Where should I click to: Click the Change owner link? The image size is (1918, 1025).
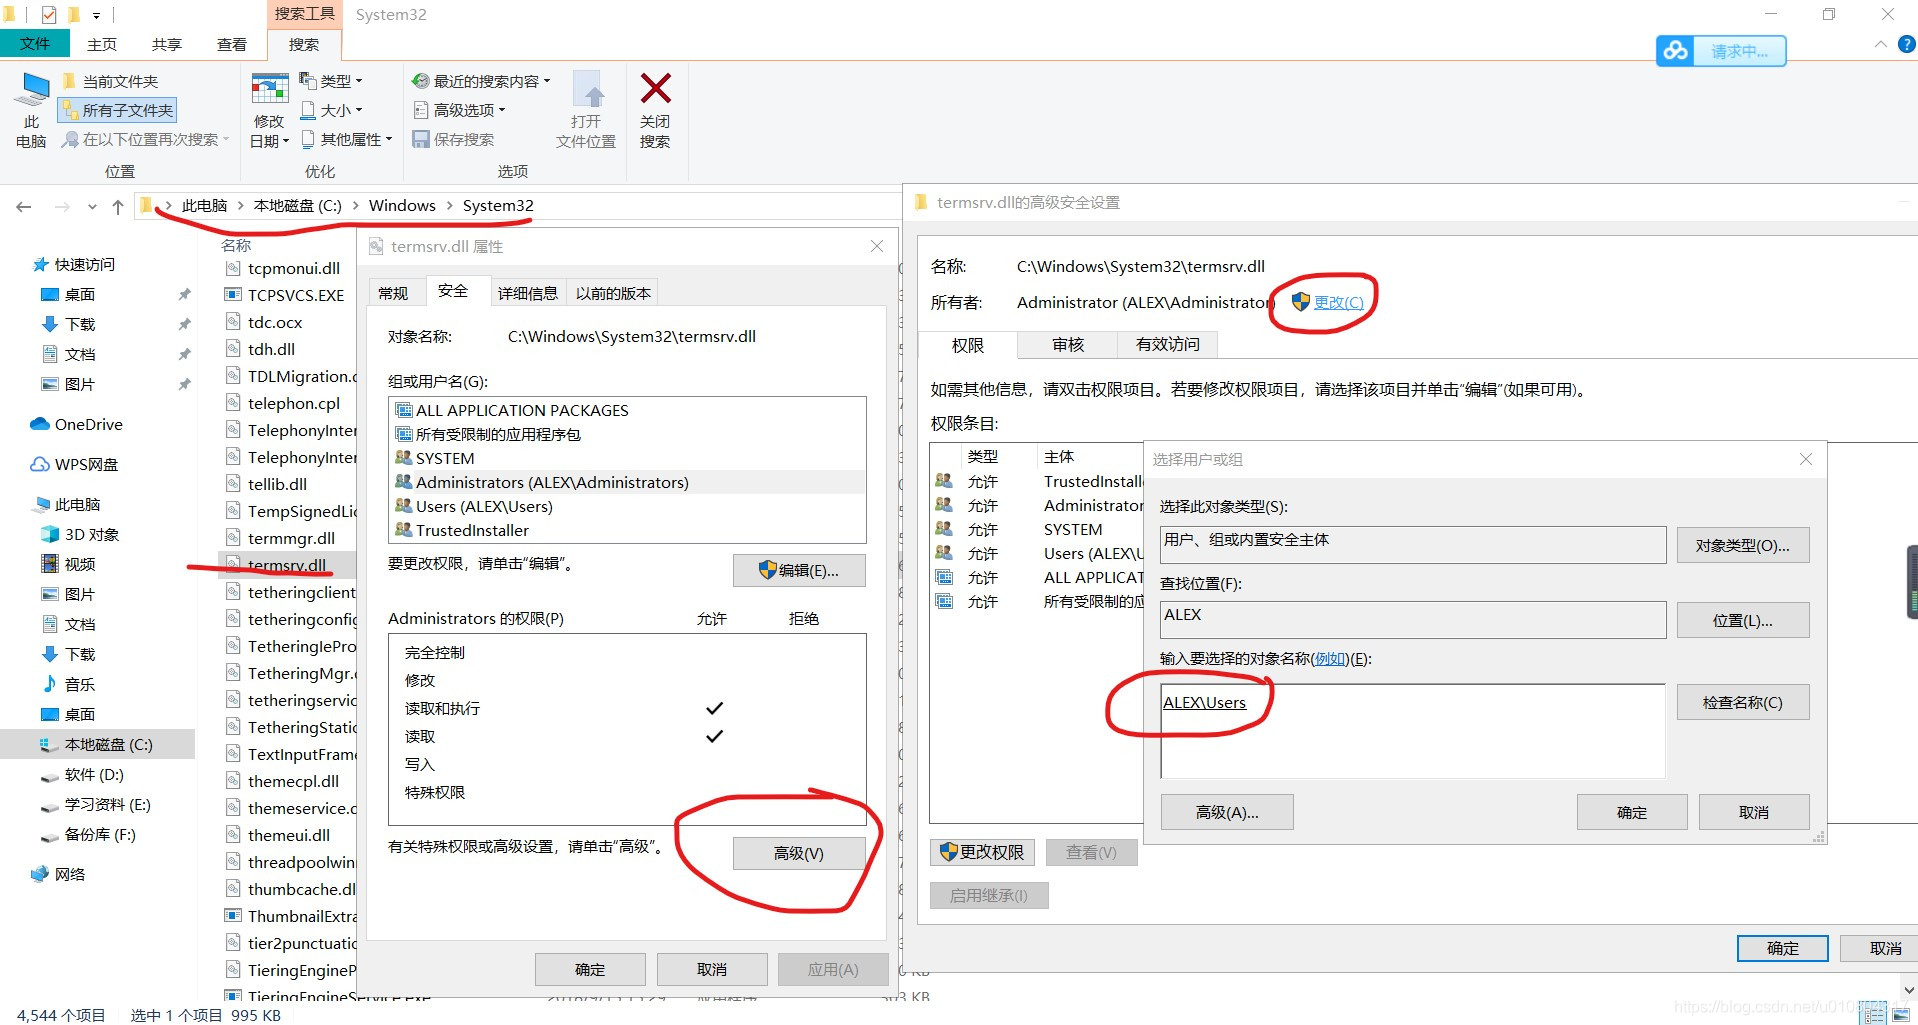point(1338,302)
